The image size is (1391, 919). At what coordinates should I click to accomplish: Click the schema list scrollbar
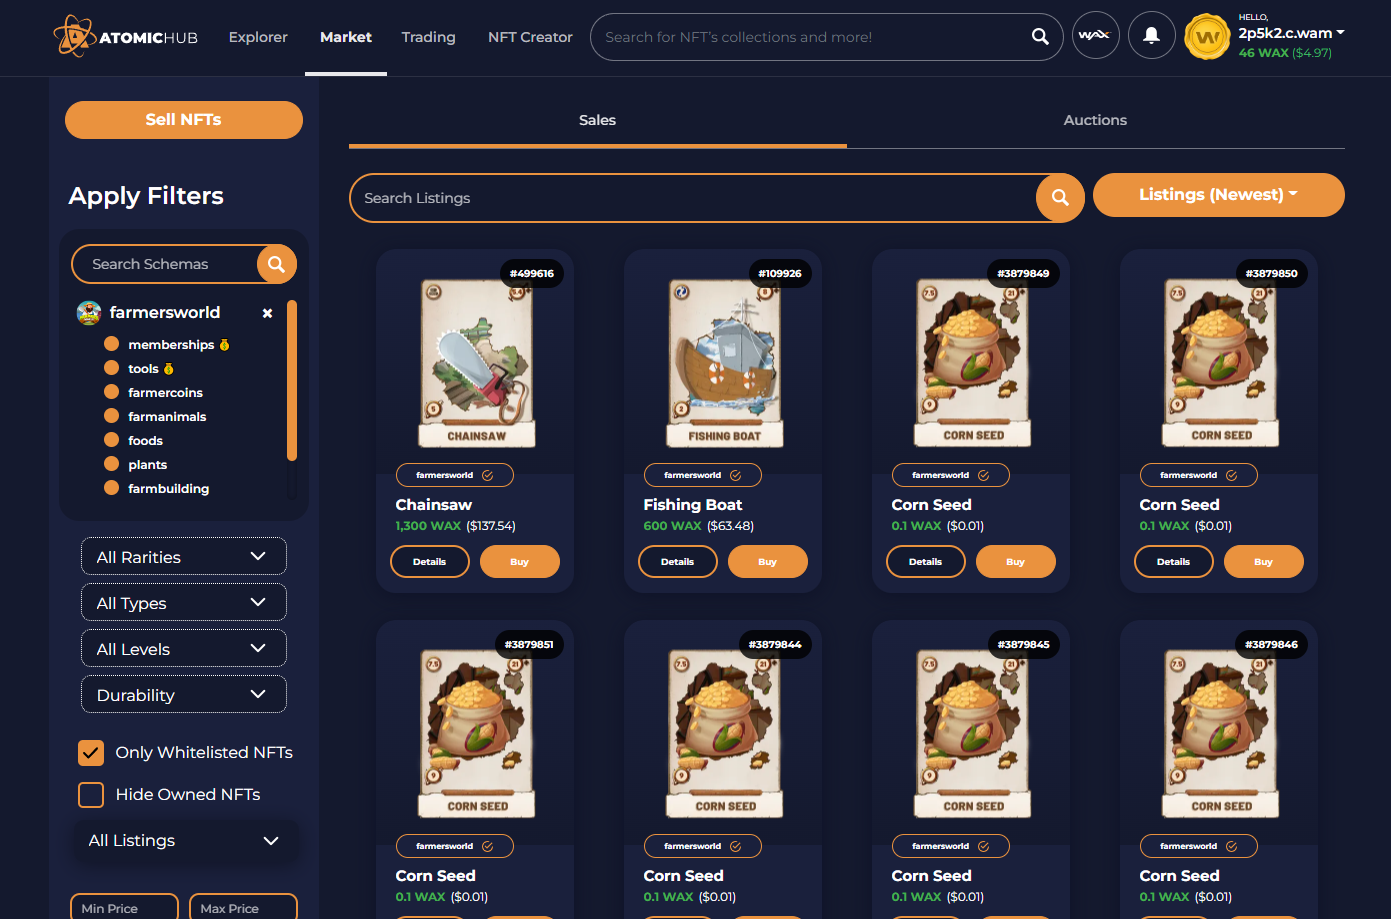[292, 380]
